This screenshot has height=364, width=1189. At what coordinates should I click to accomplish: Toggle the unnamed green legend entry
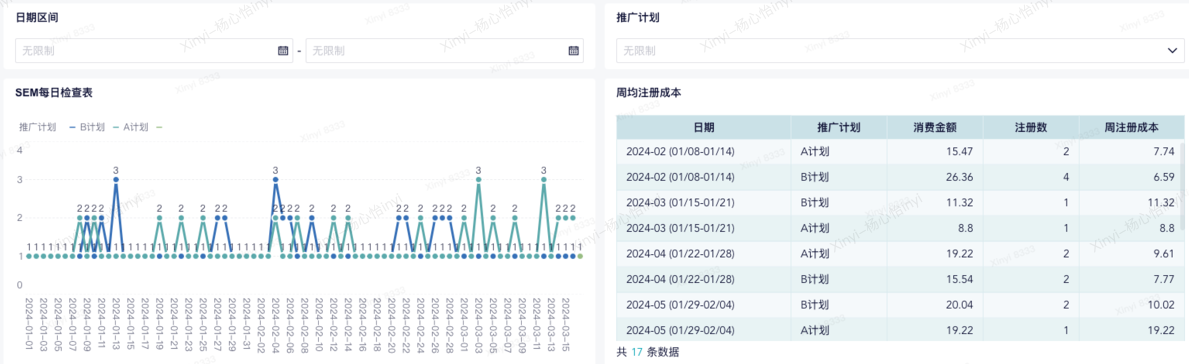click(x=159, y=127)
